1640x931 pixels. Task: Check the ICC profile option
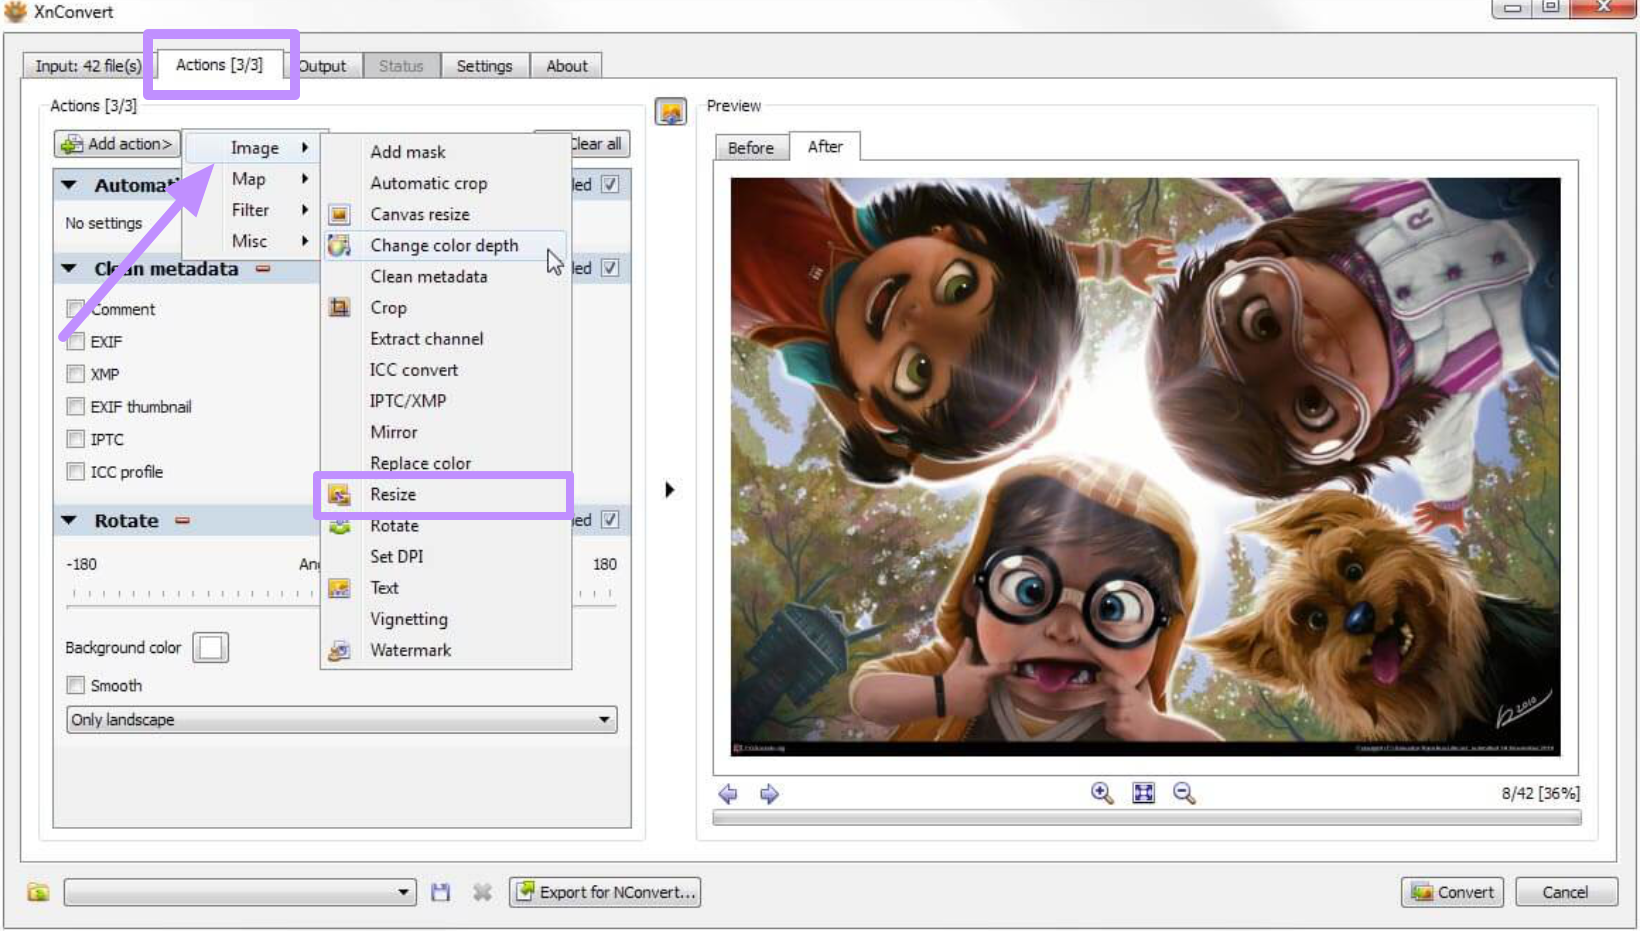pyautogui.click(x=75, y=471)
